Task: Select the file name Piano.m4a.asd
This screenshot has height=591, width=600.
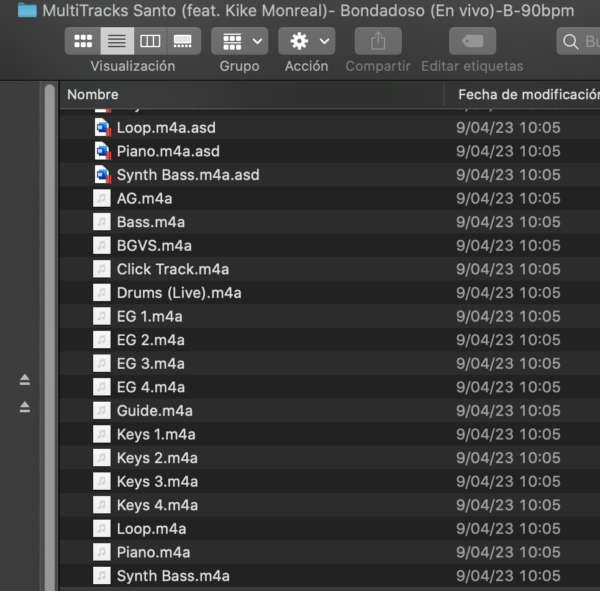Action: point(168,152)
